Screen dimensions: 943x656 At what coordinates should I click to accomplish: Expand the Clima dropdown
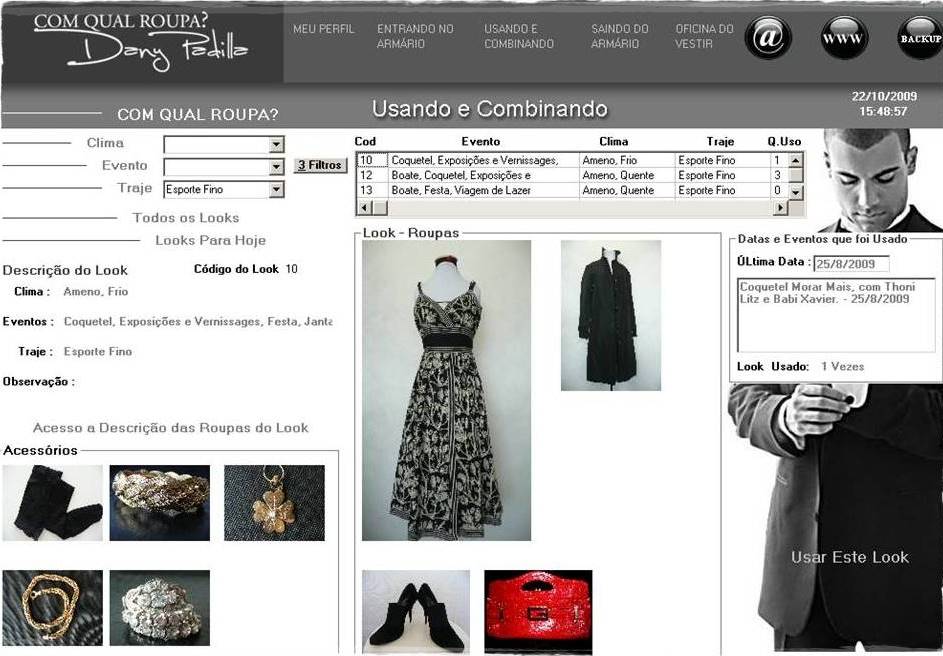click(276, 145)
